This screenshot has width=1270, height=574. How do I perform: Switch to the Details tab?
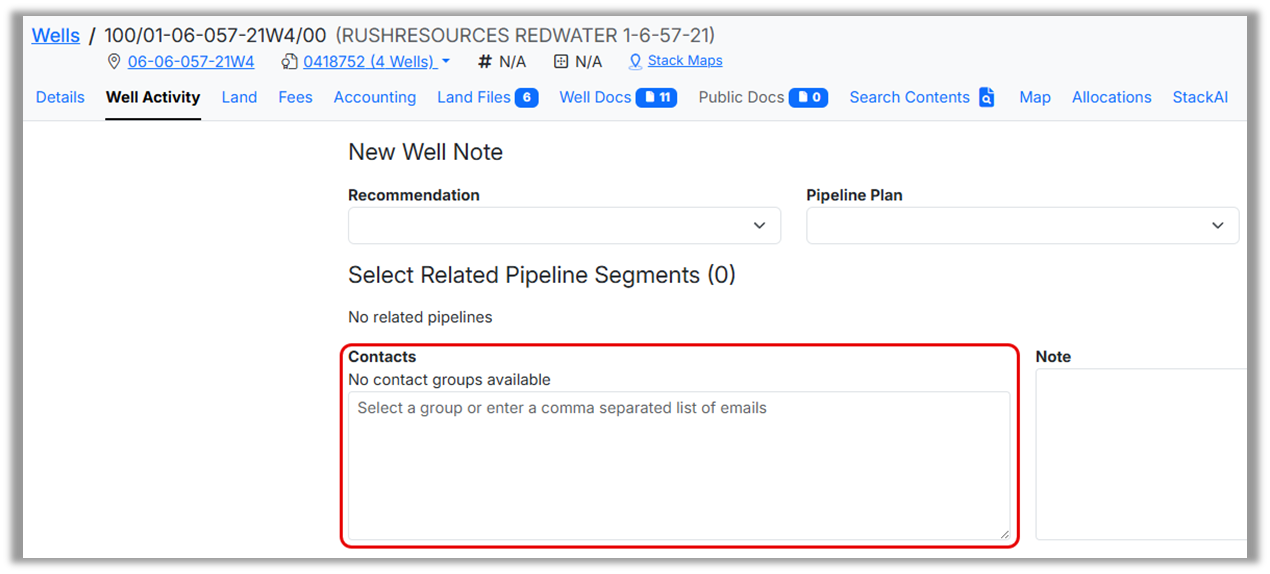pos(60,98)
